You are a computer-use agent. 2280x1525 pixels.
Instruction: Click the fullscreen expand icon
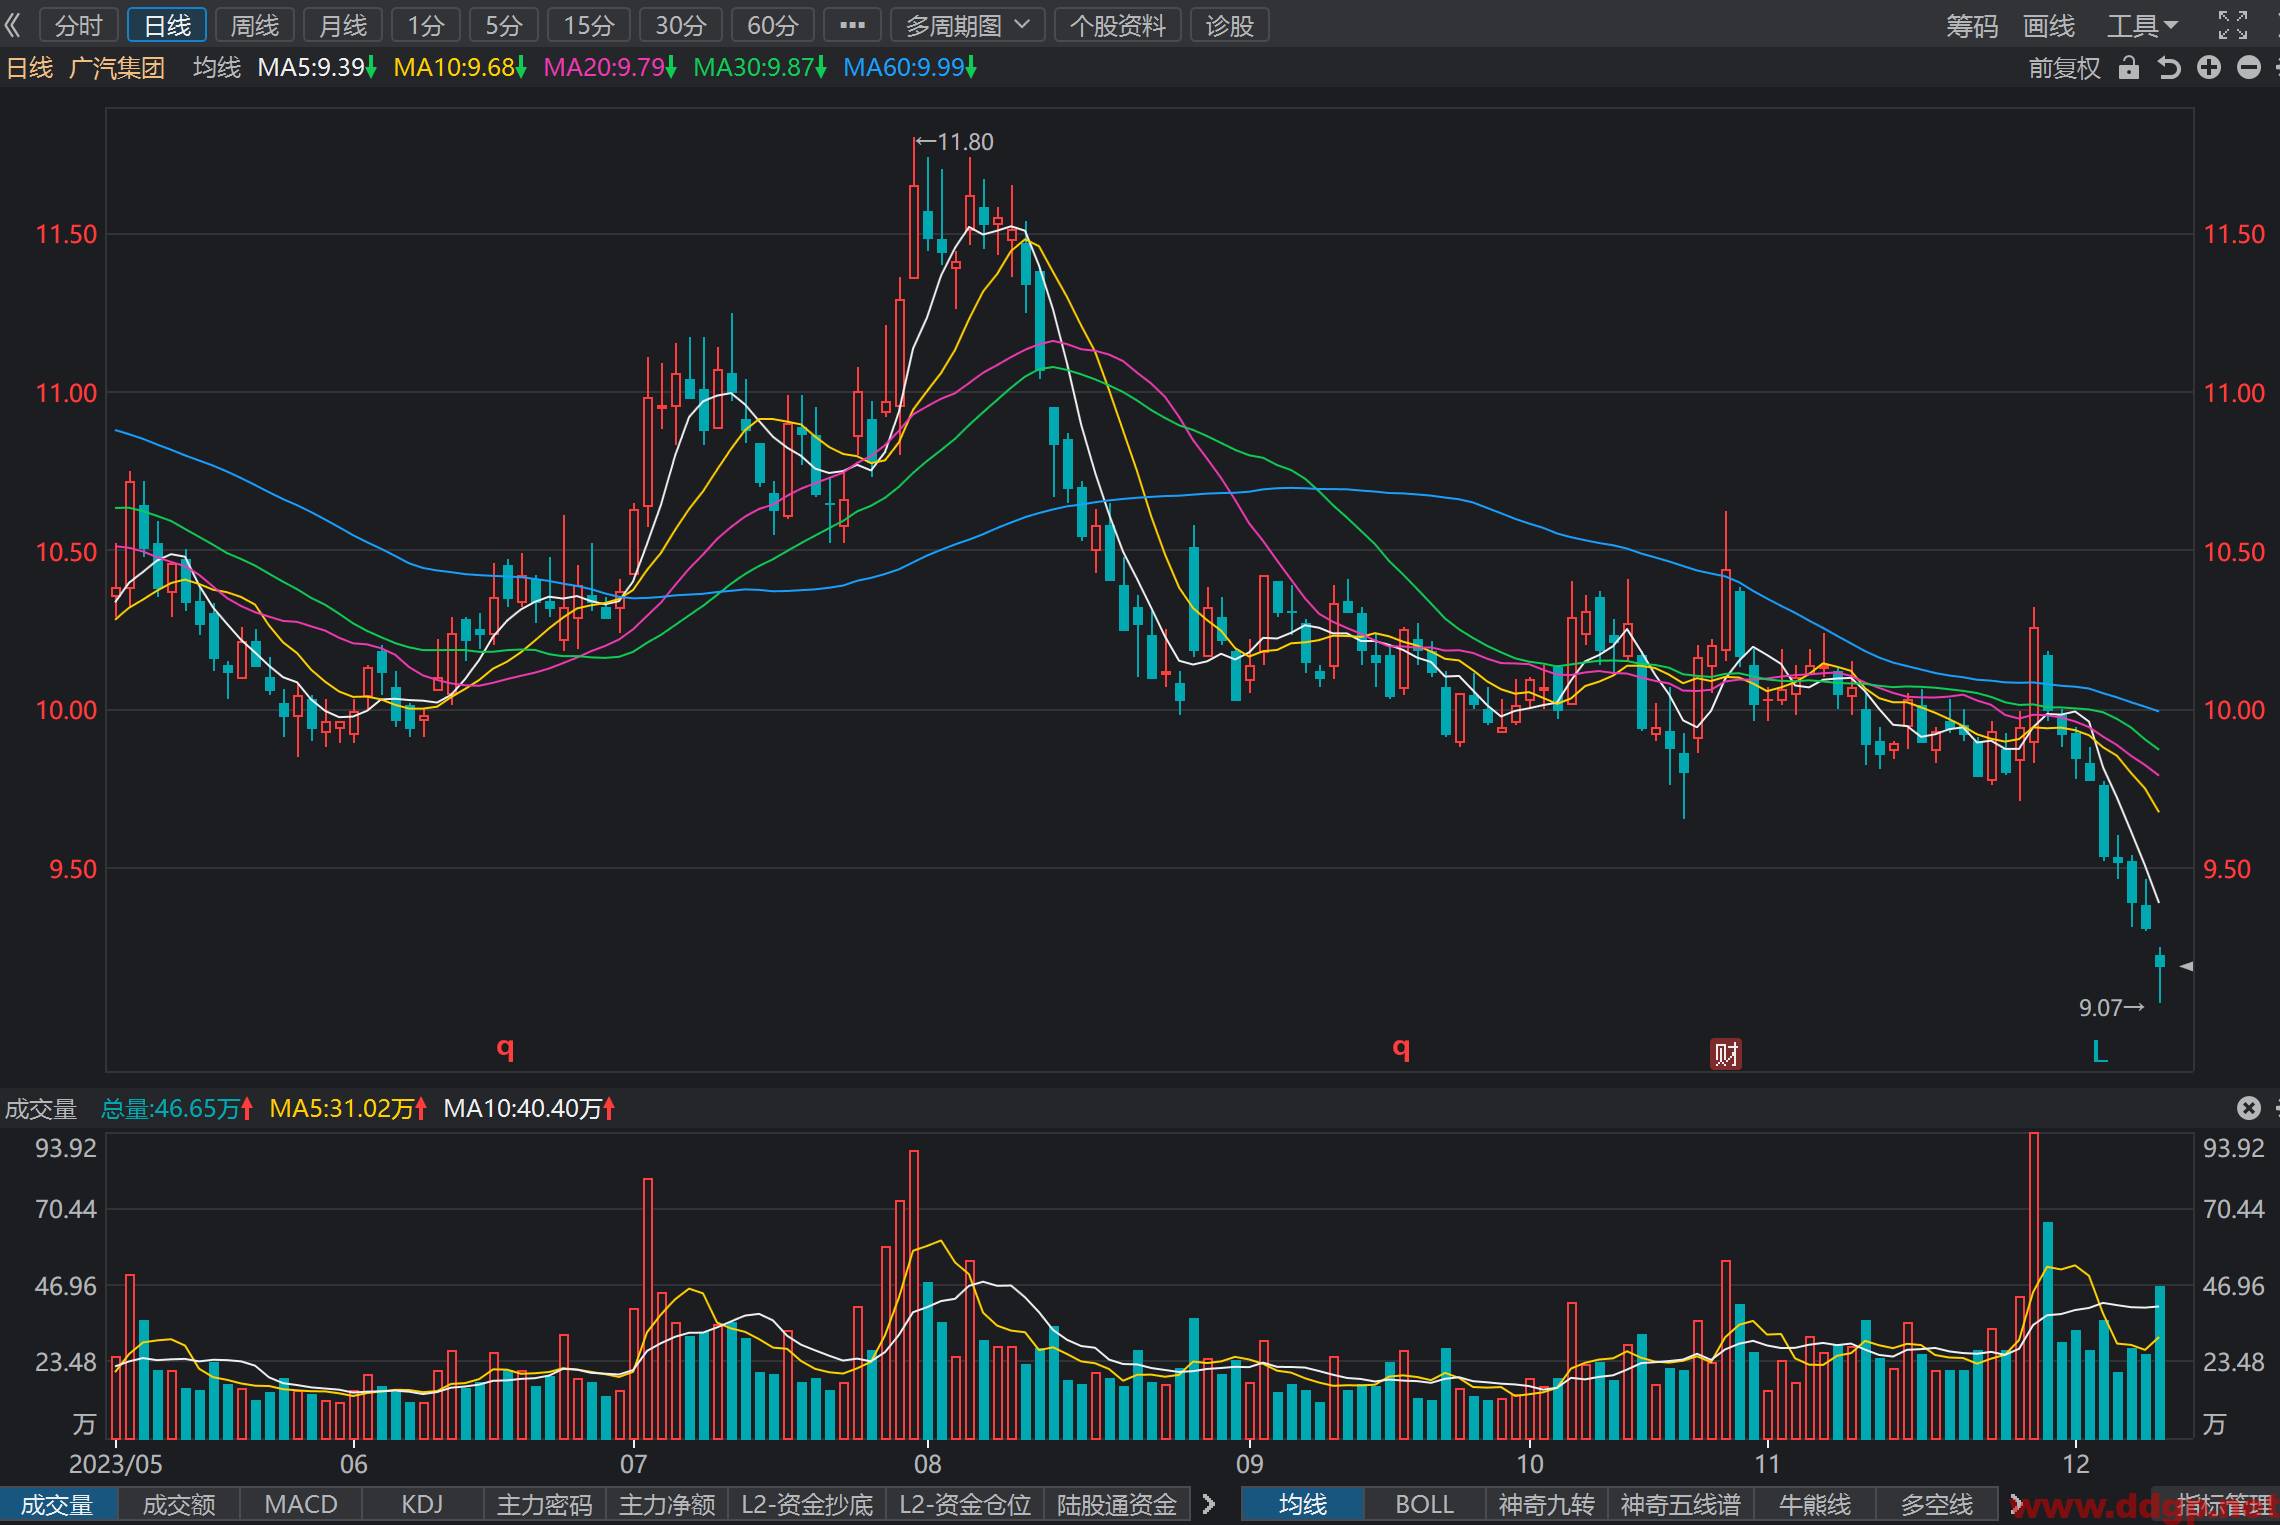(x=2233, y=25)
